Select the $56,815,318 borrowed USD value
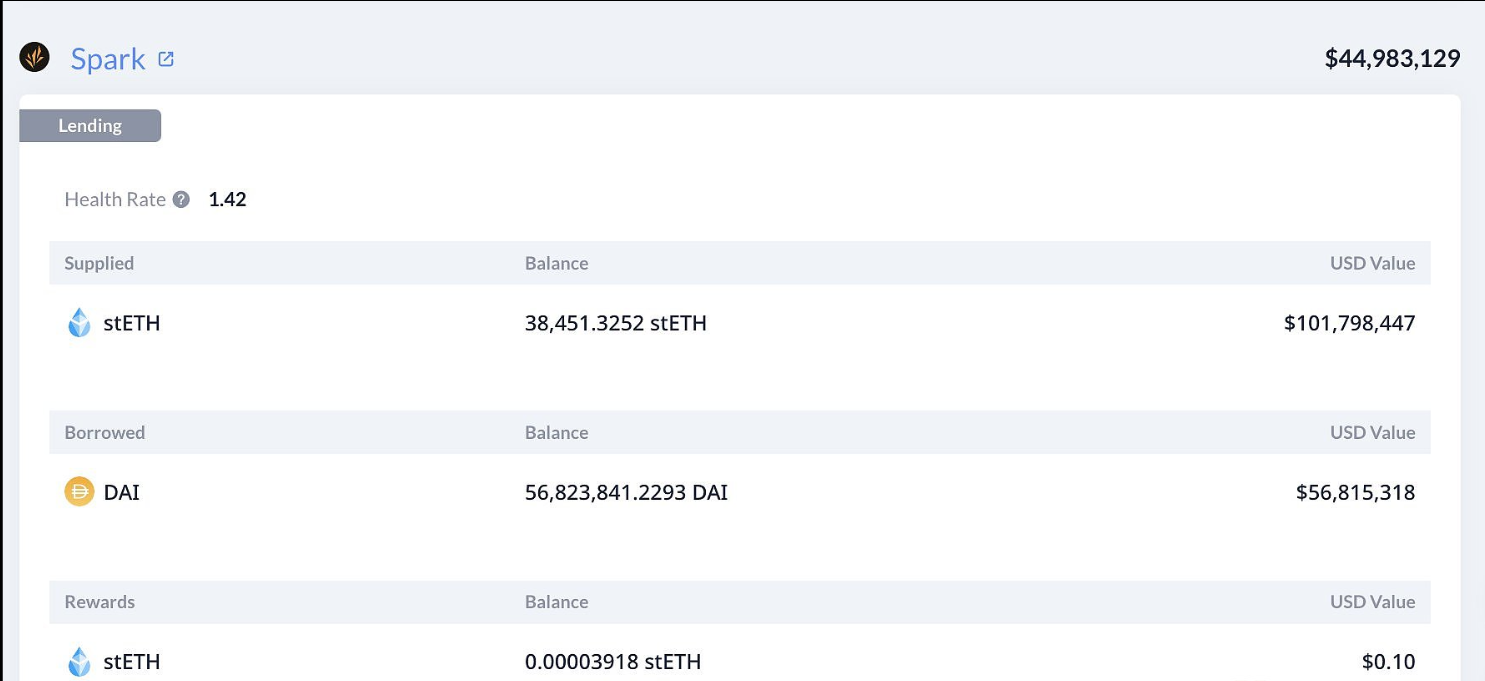This screenshot has height=681, width=1485. pos(1355,492)
